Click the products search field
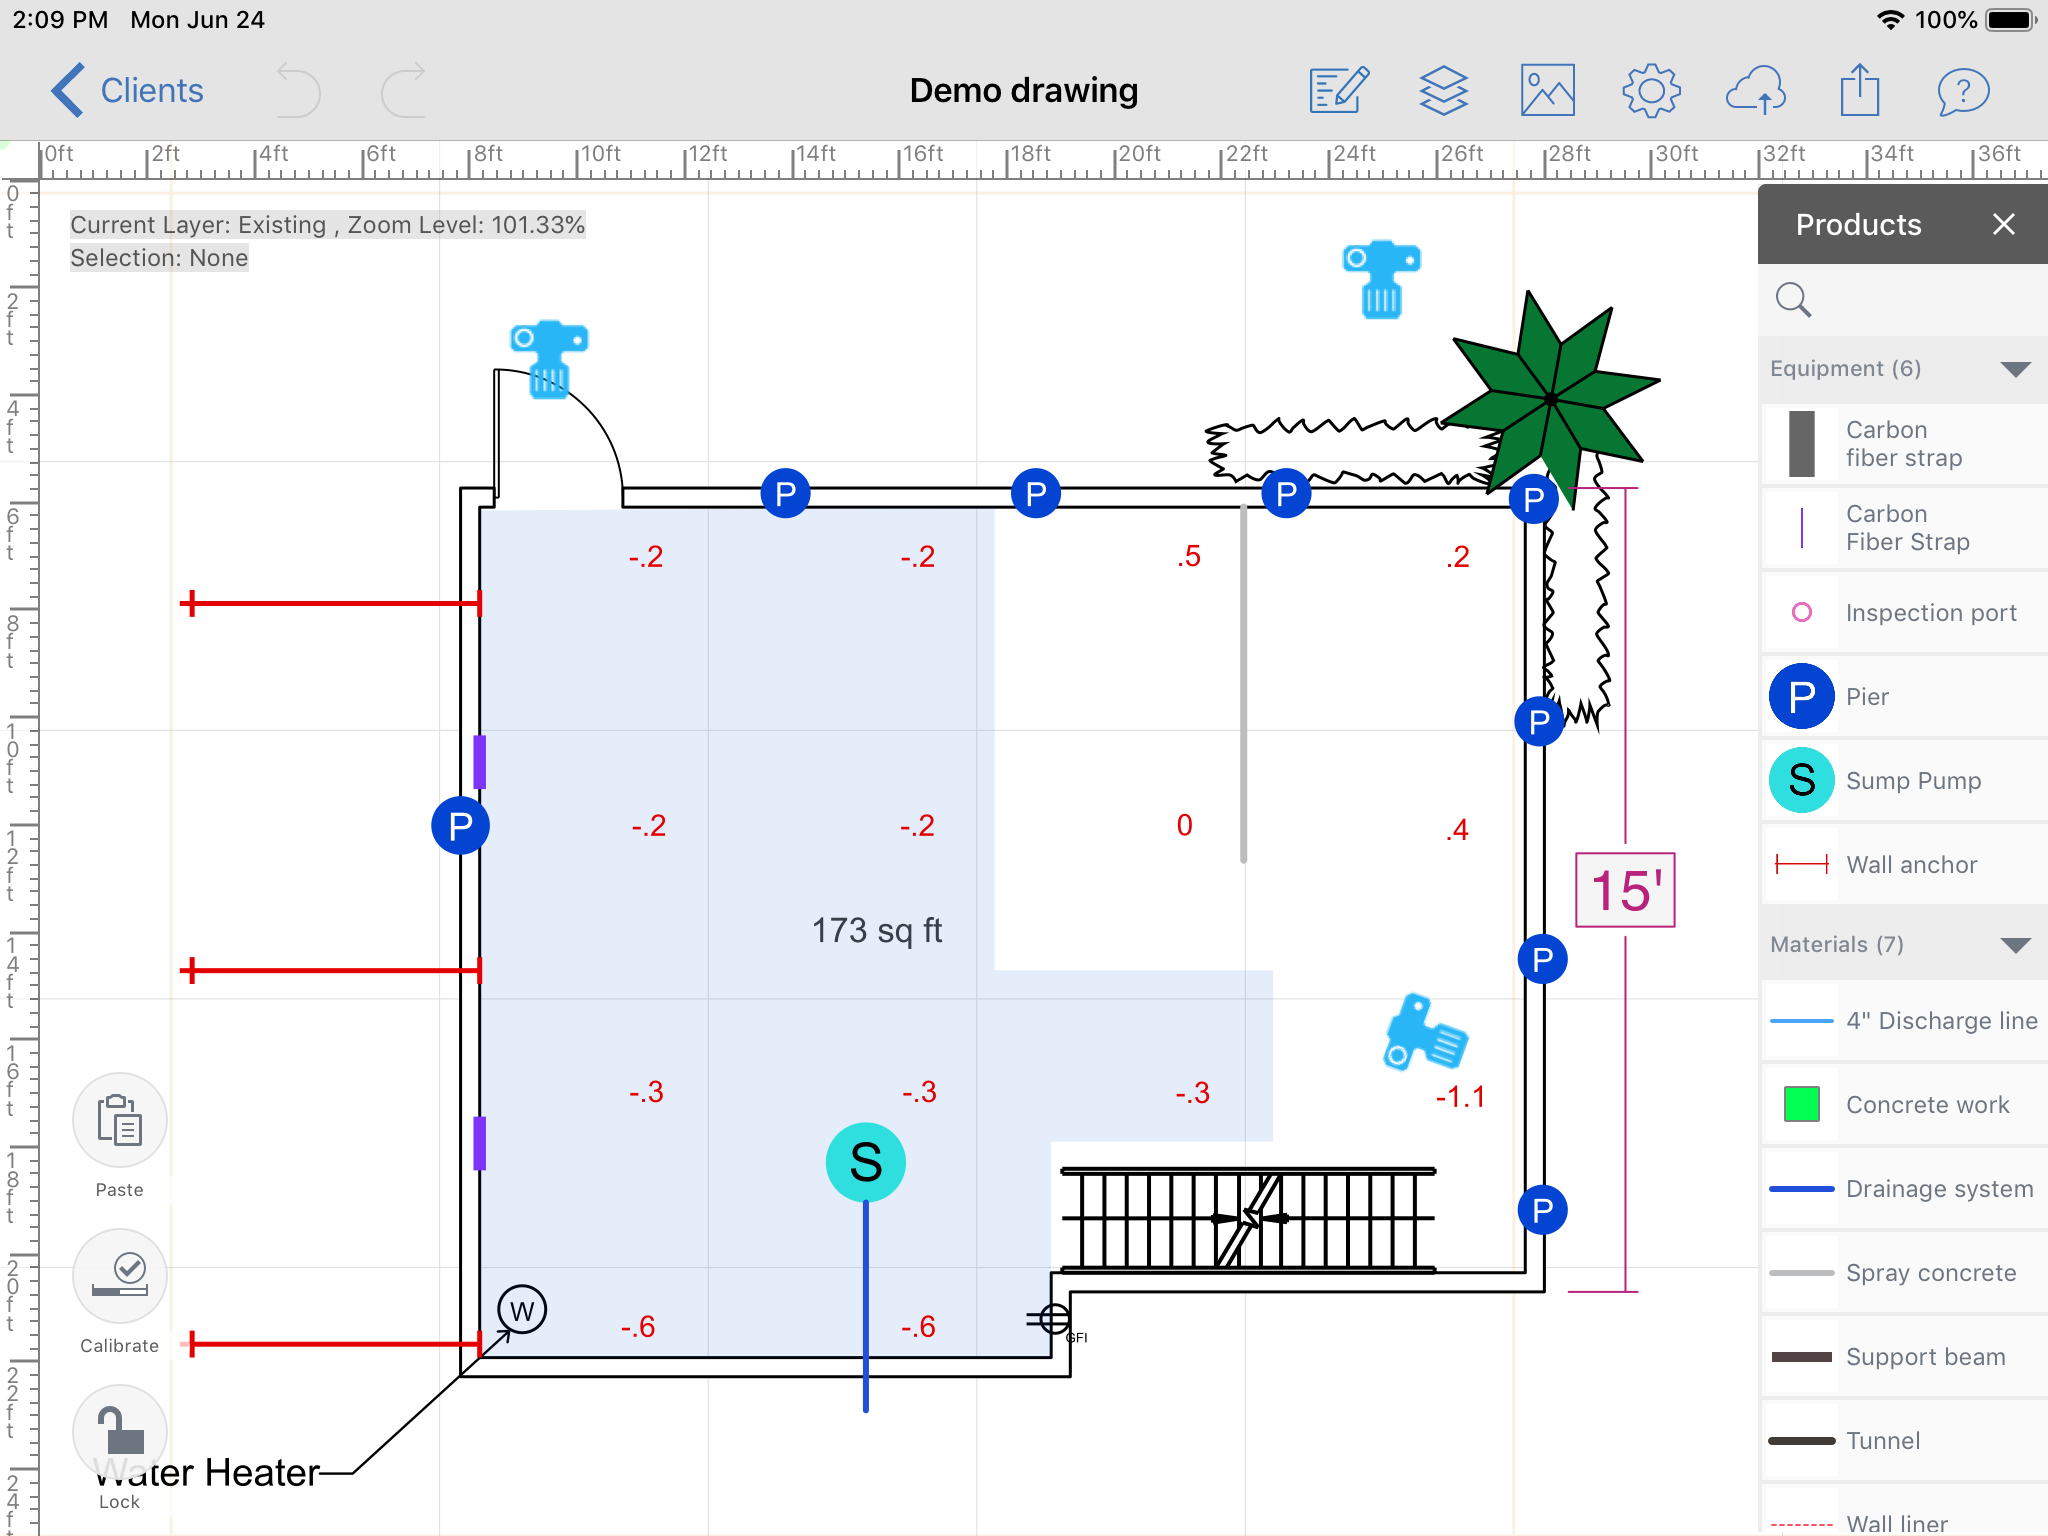 click(x=1902, y=300)
